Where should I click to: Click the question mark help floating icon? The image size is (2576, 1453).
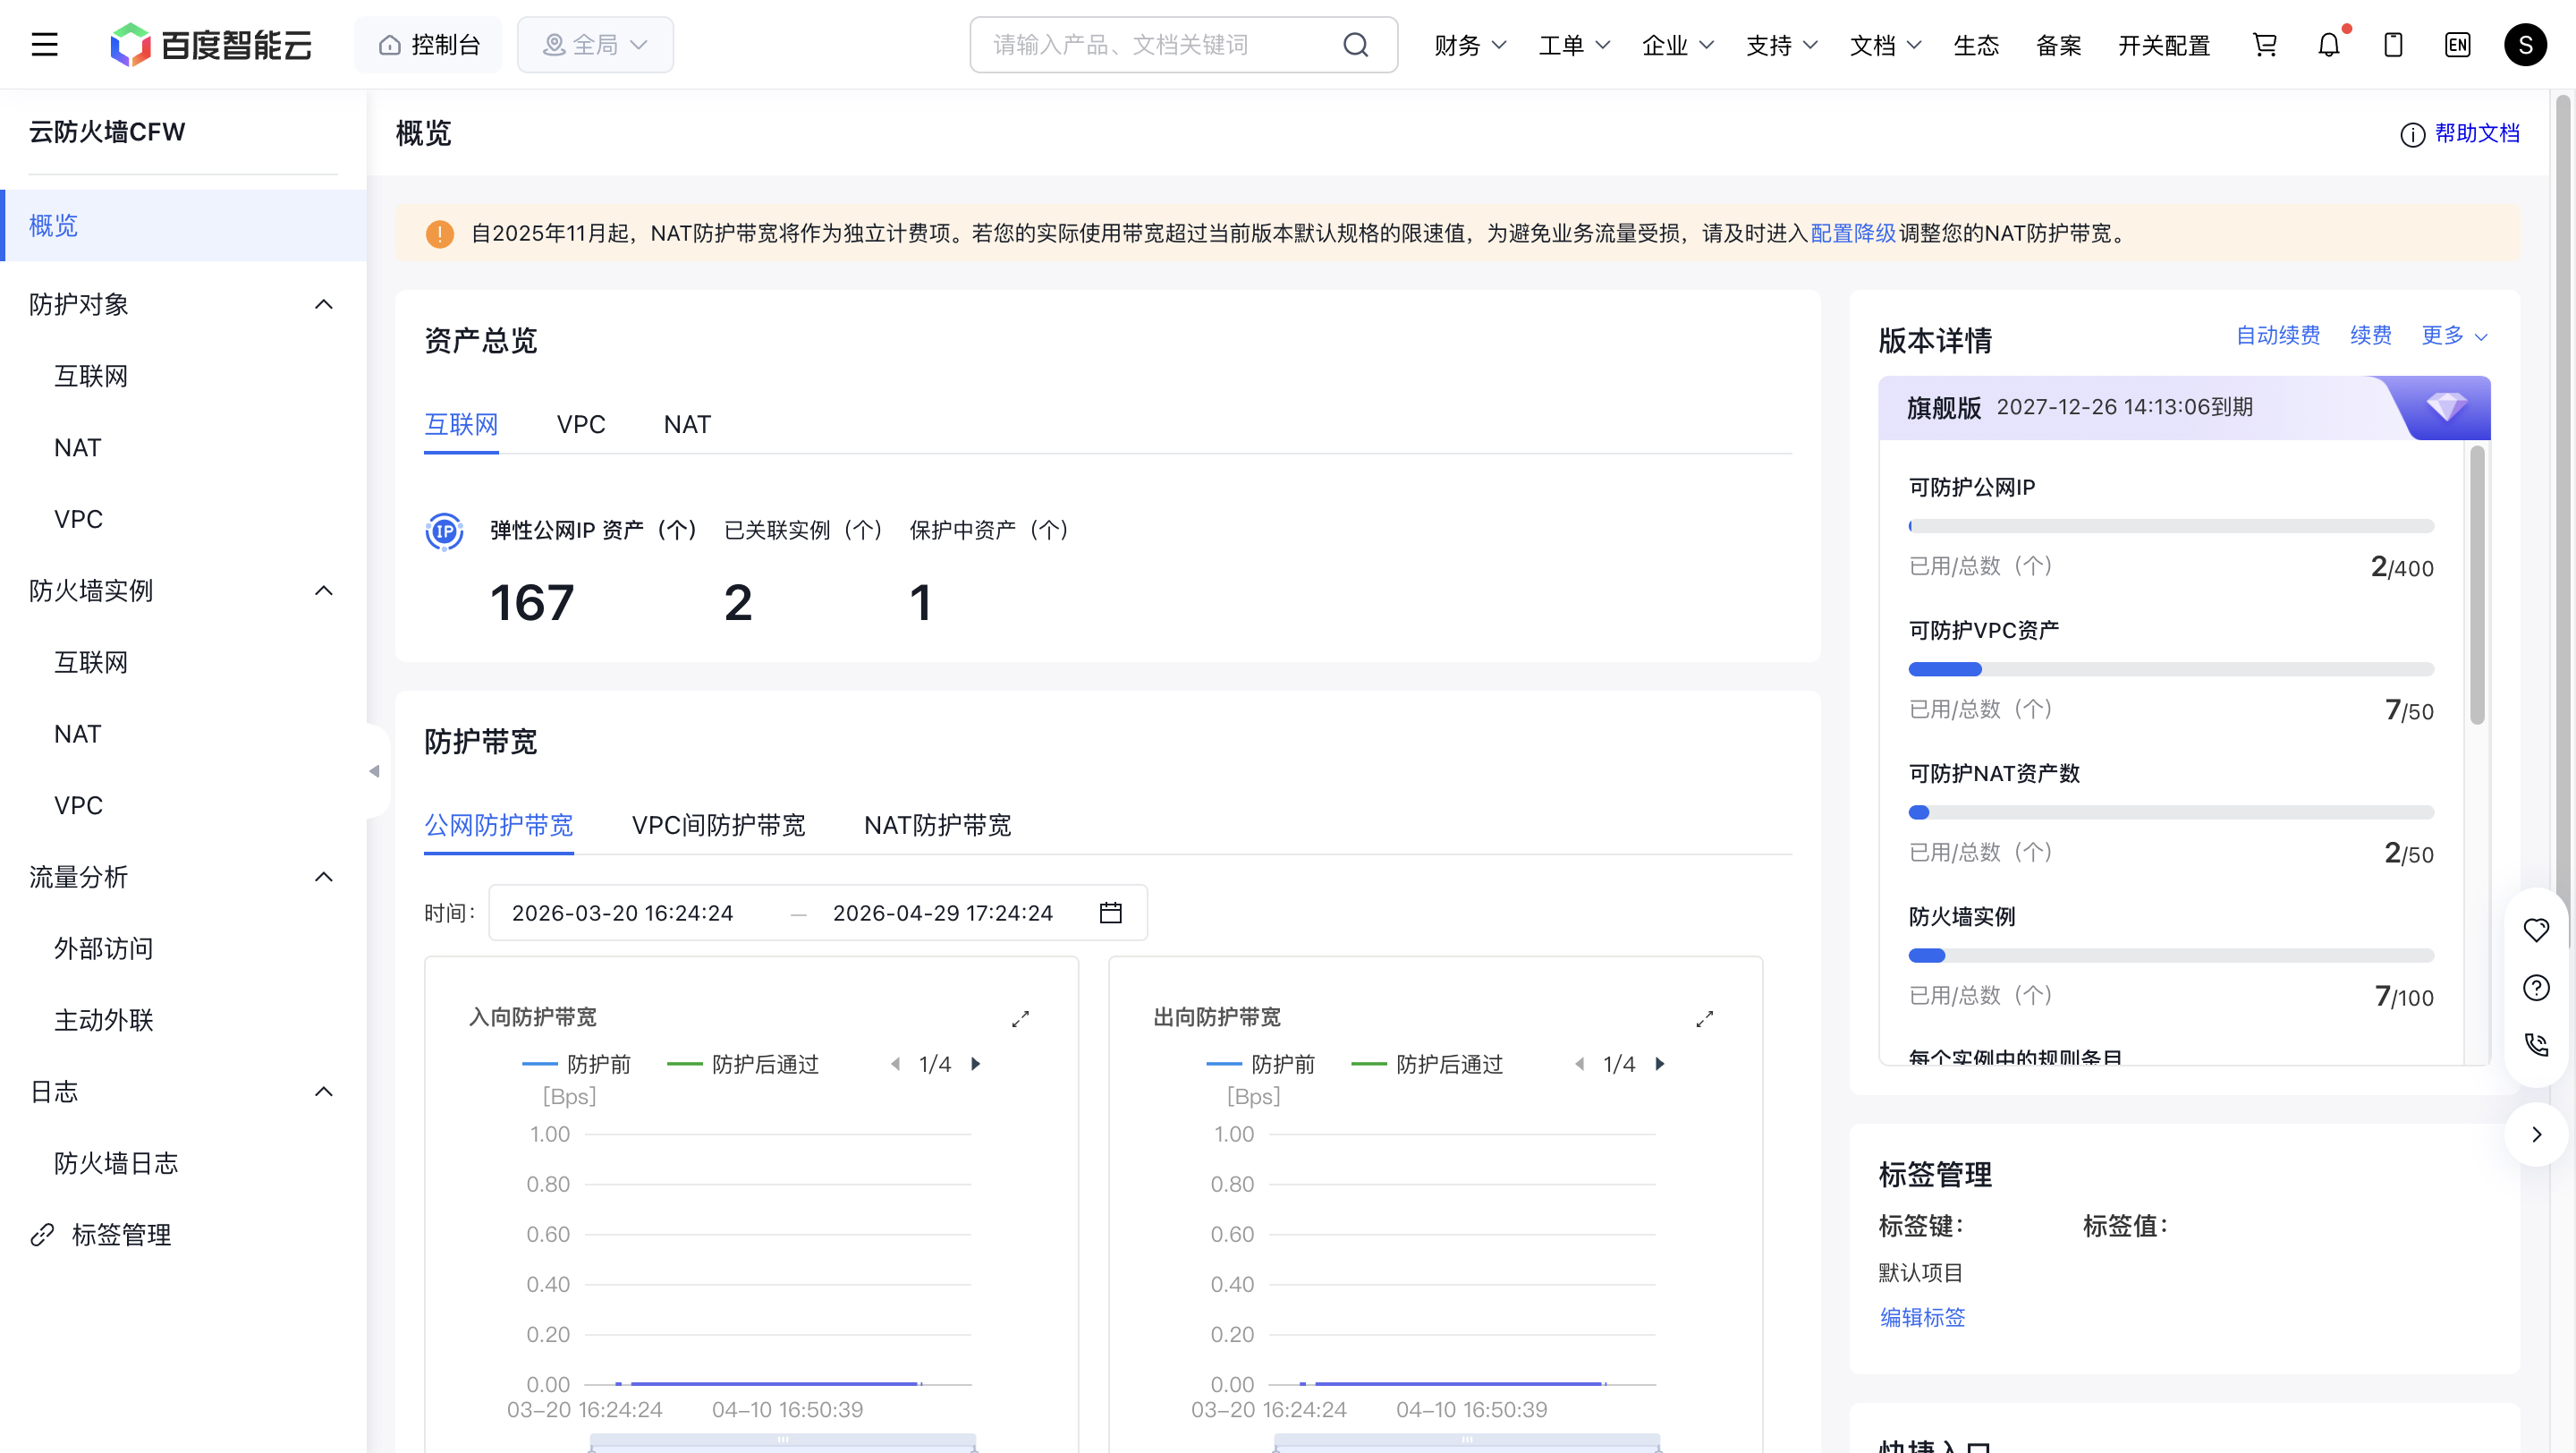pyautogui.click(x=2536, y=987)
